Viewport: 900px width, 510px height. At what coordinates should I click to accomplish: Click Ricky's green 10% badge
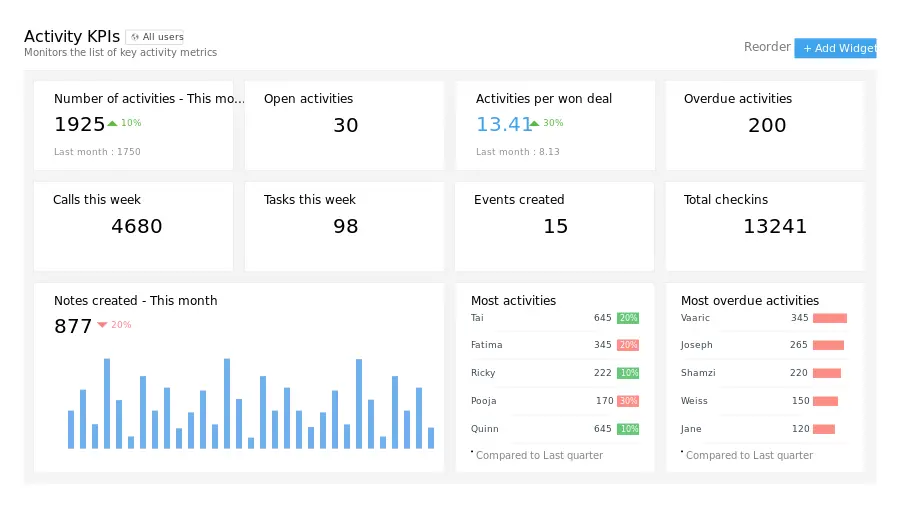[628, 373]
